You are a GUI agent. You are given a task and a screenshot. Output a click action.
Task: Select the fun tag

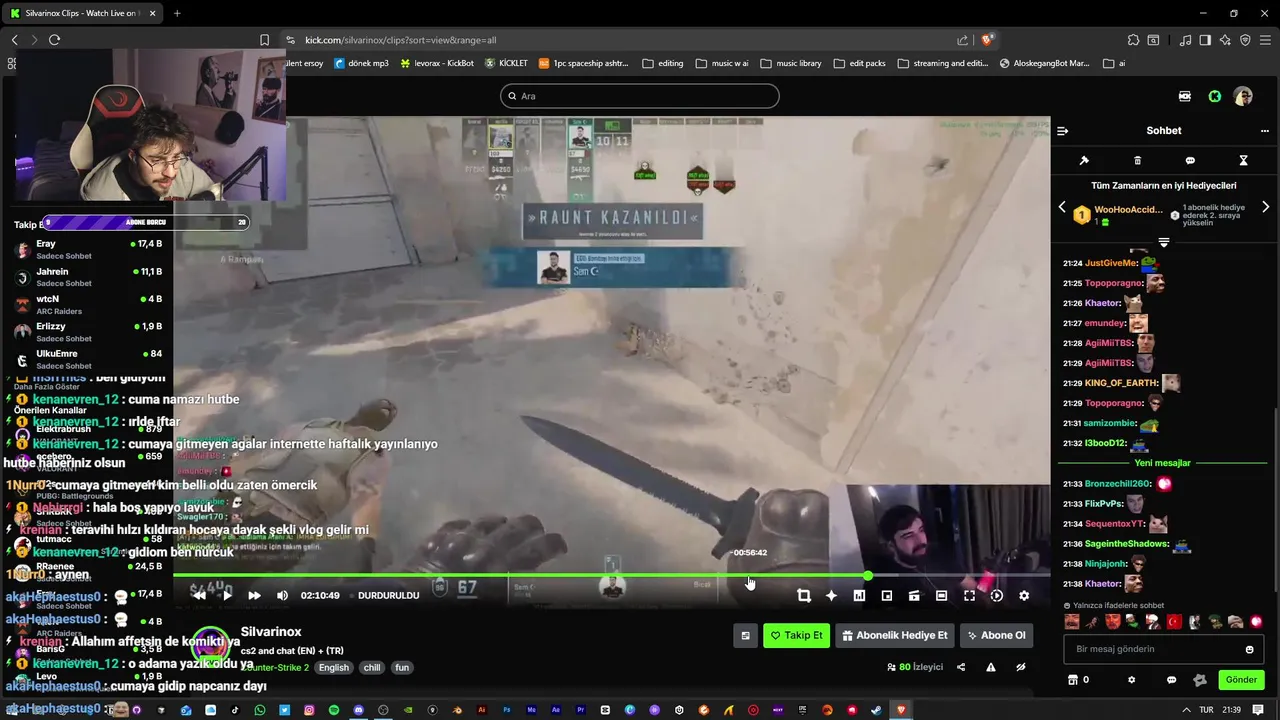tap(402, 667)
